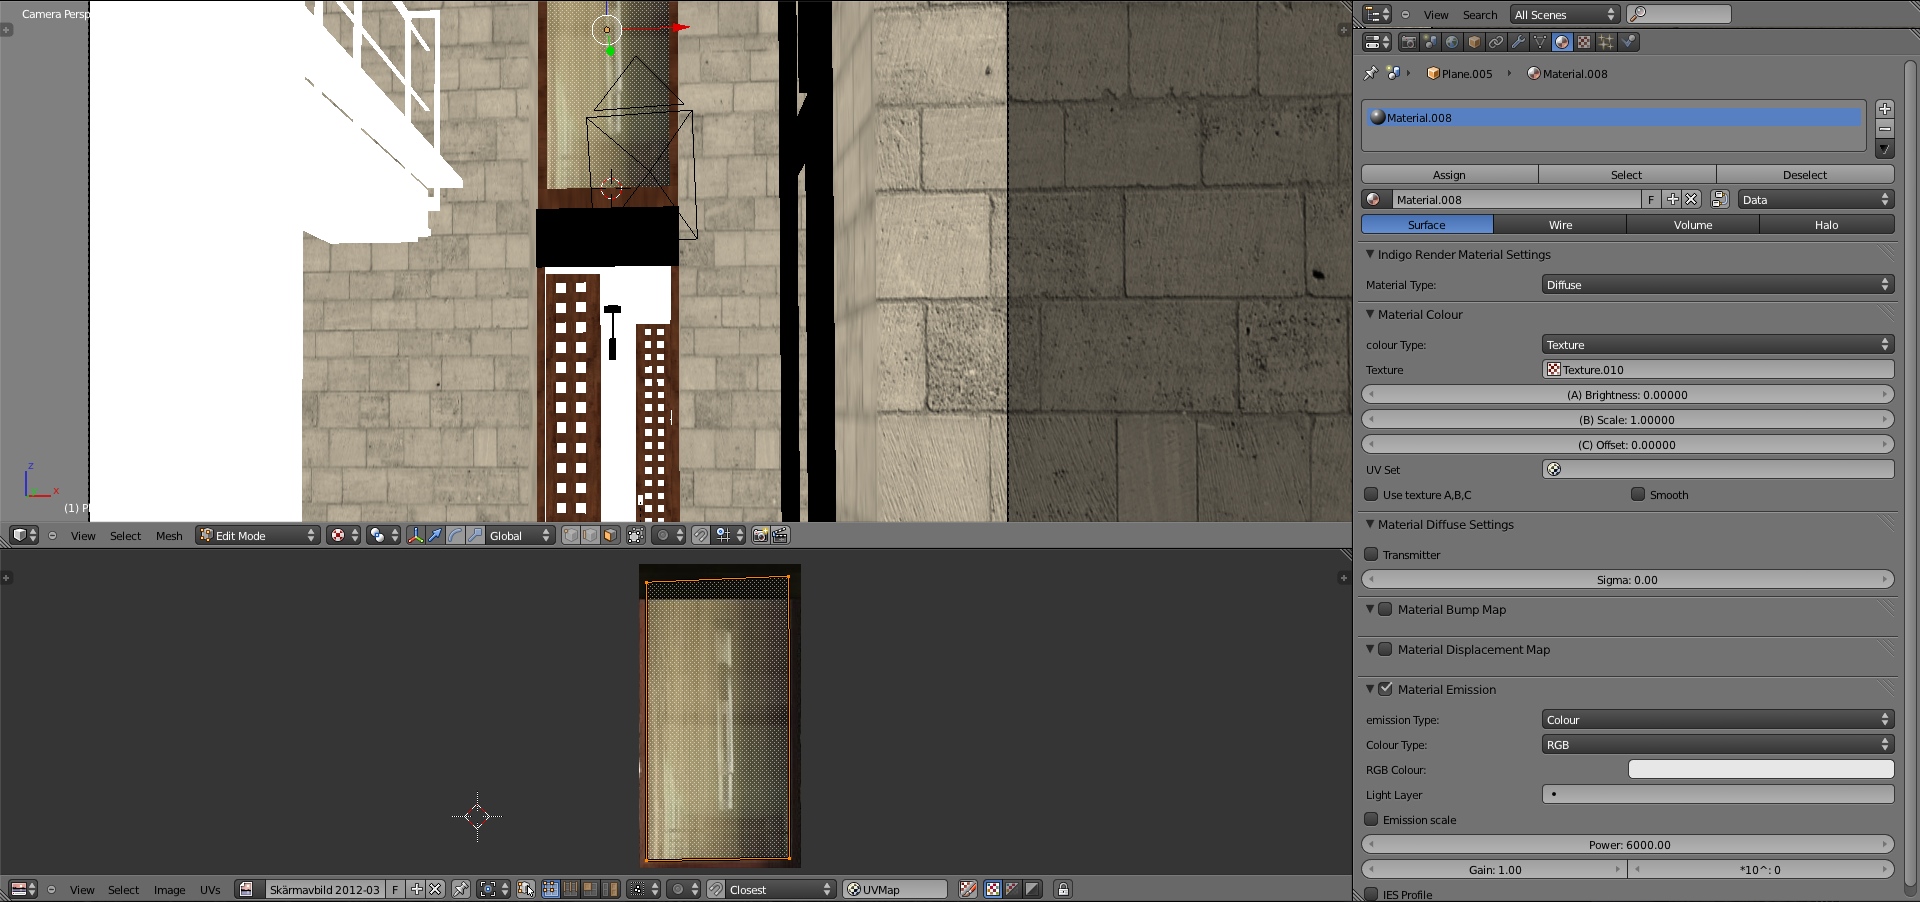Open the Texture properties checker tab

(1584, 42)
